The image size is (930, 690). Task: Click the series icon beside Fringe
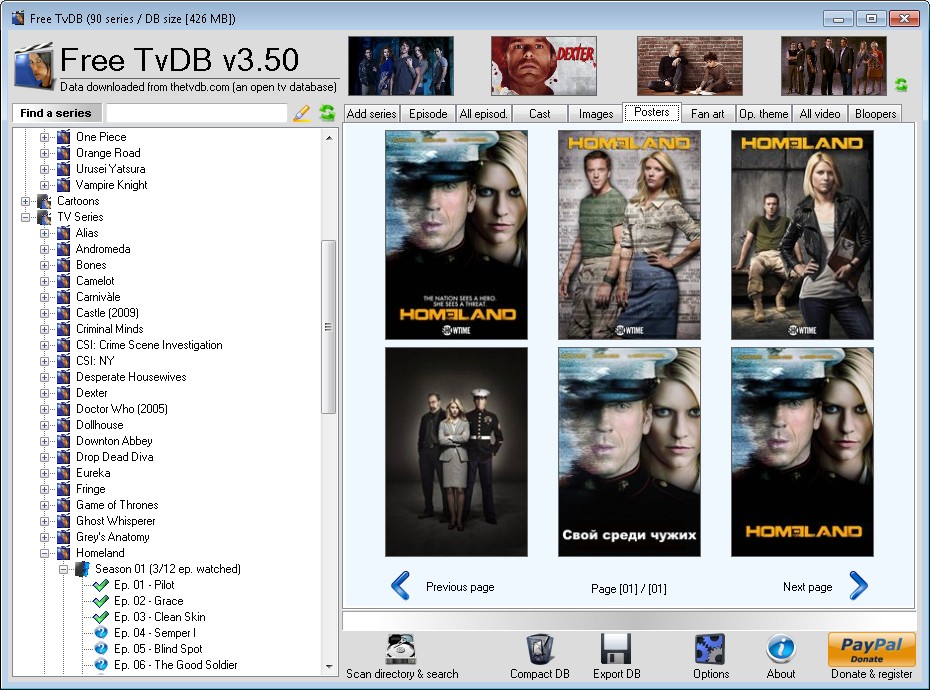(x=63, y=489)
